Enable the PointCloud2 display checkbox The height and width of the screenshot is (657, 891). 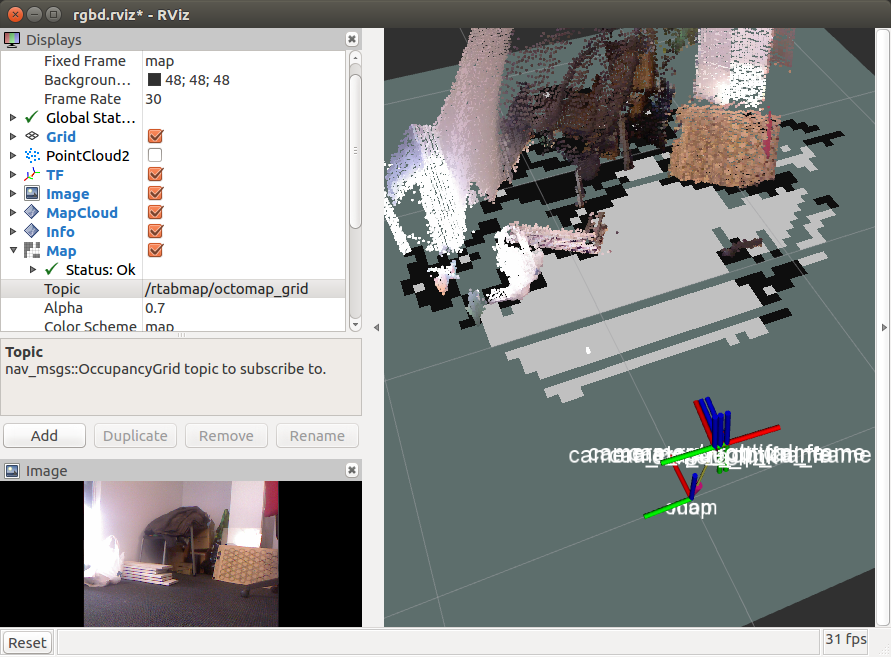(x=155, y=156)
